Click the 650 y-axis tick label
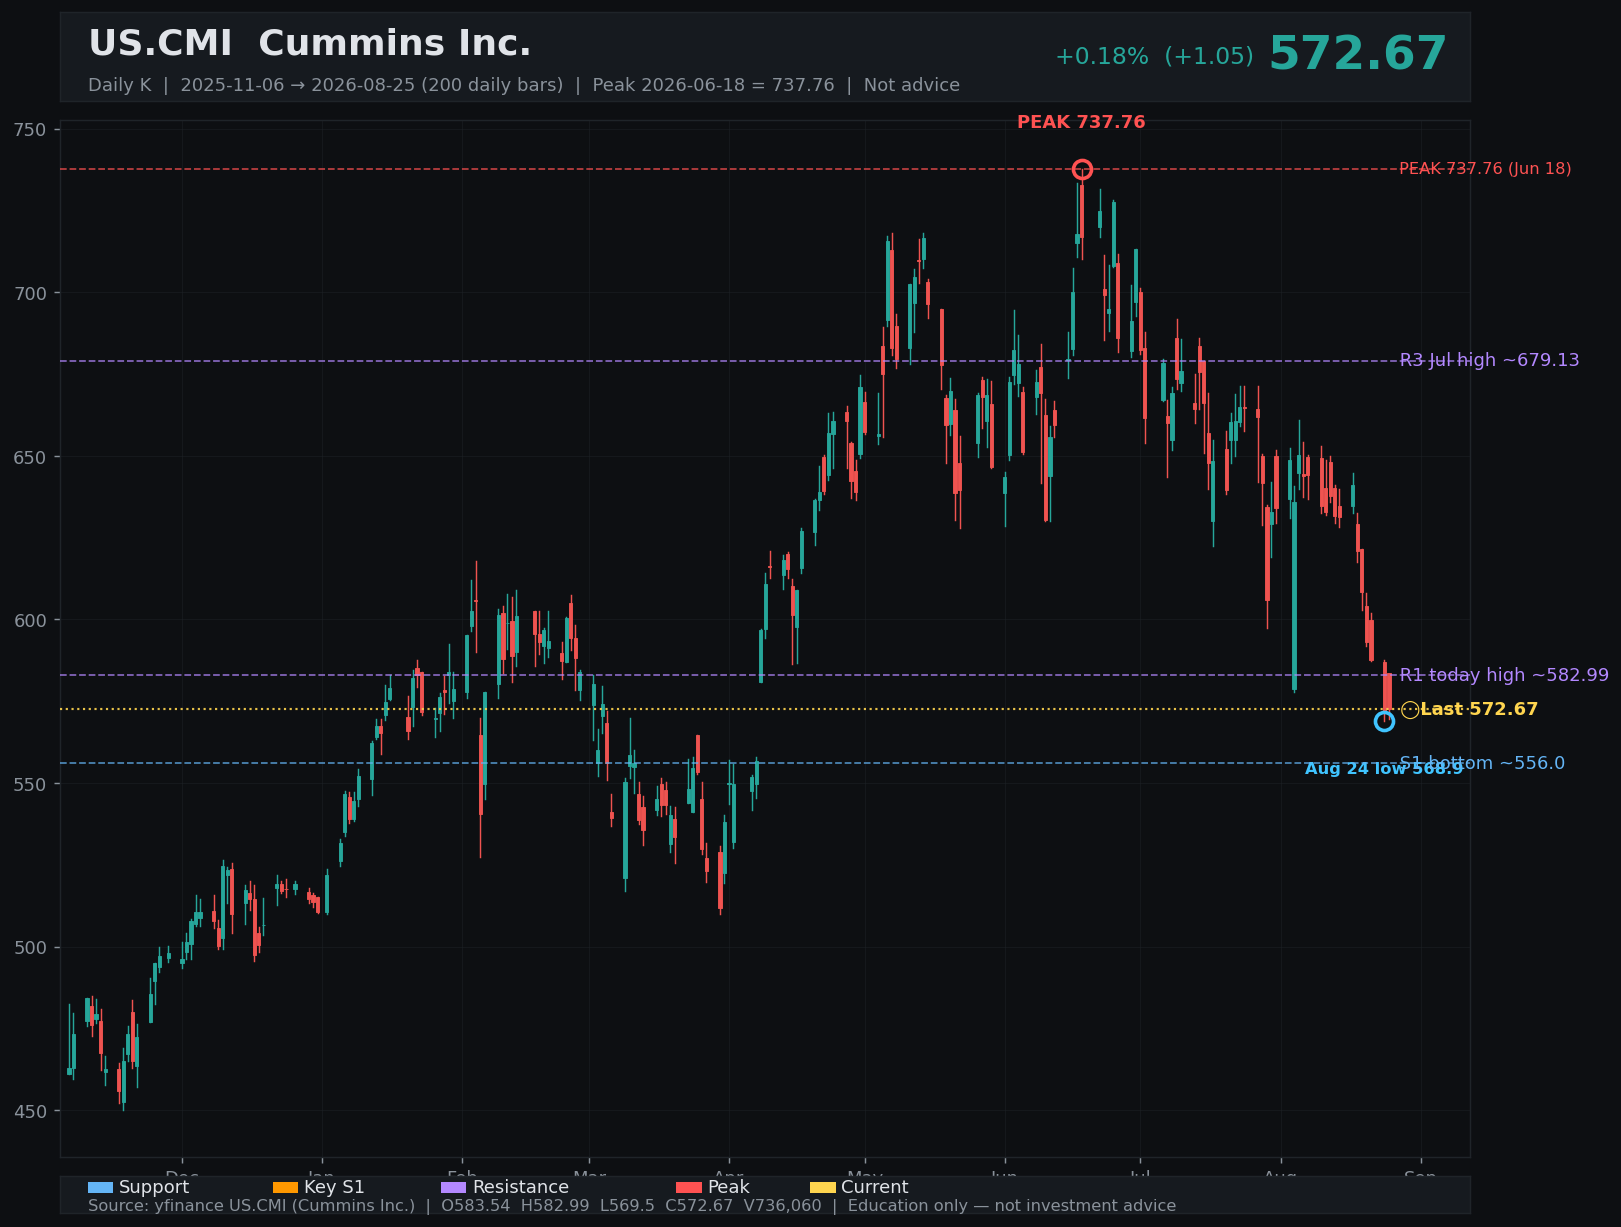The image size is (1621, 1227). click(x=30, y=457)
